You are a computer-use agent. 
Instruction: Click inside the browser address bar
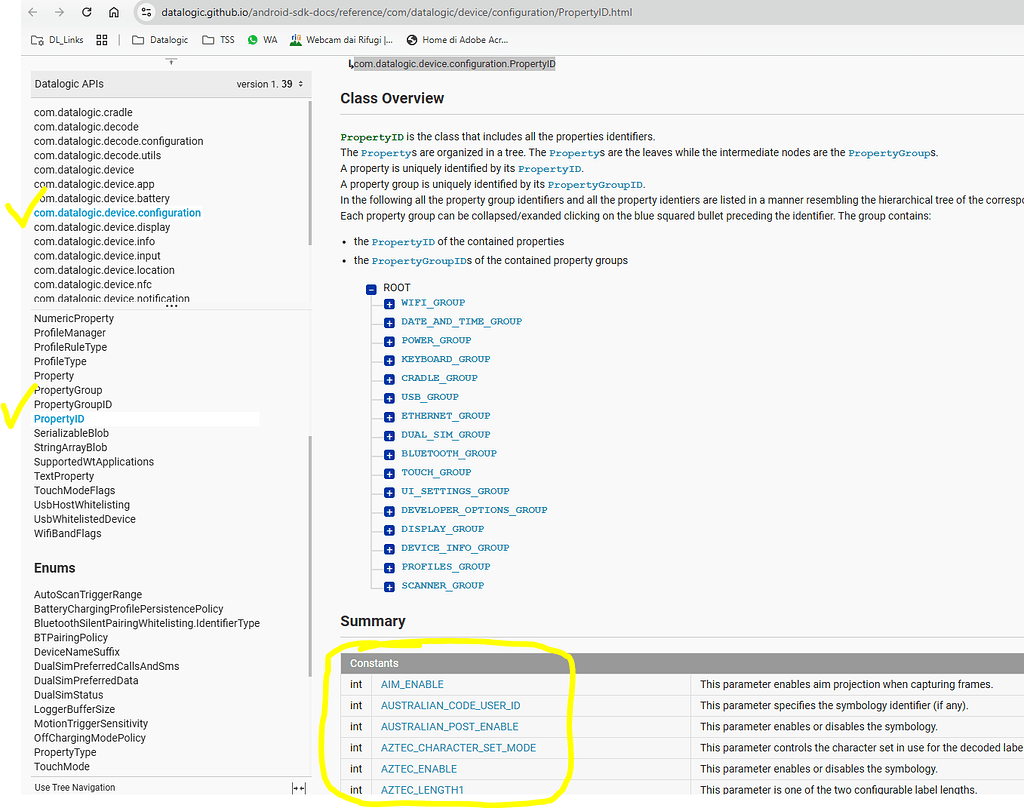coord(400,14)
